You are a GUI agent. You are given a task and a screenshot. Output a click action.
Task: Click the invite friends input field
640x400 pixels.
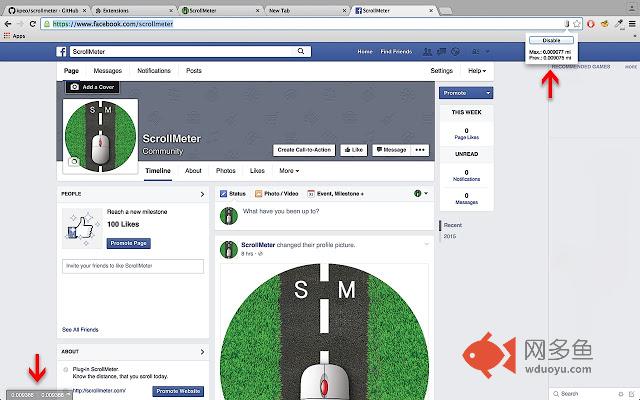tap(133, 266)
